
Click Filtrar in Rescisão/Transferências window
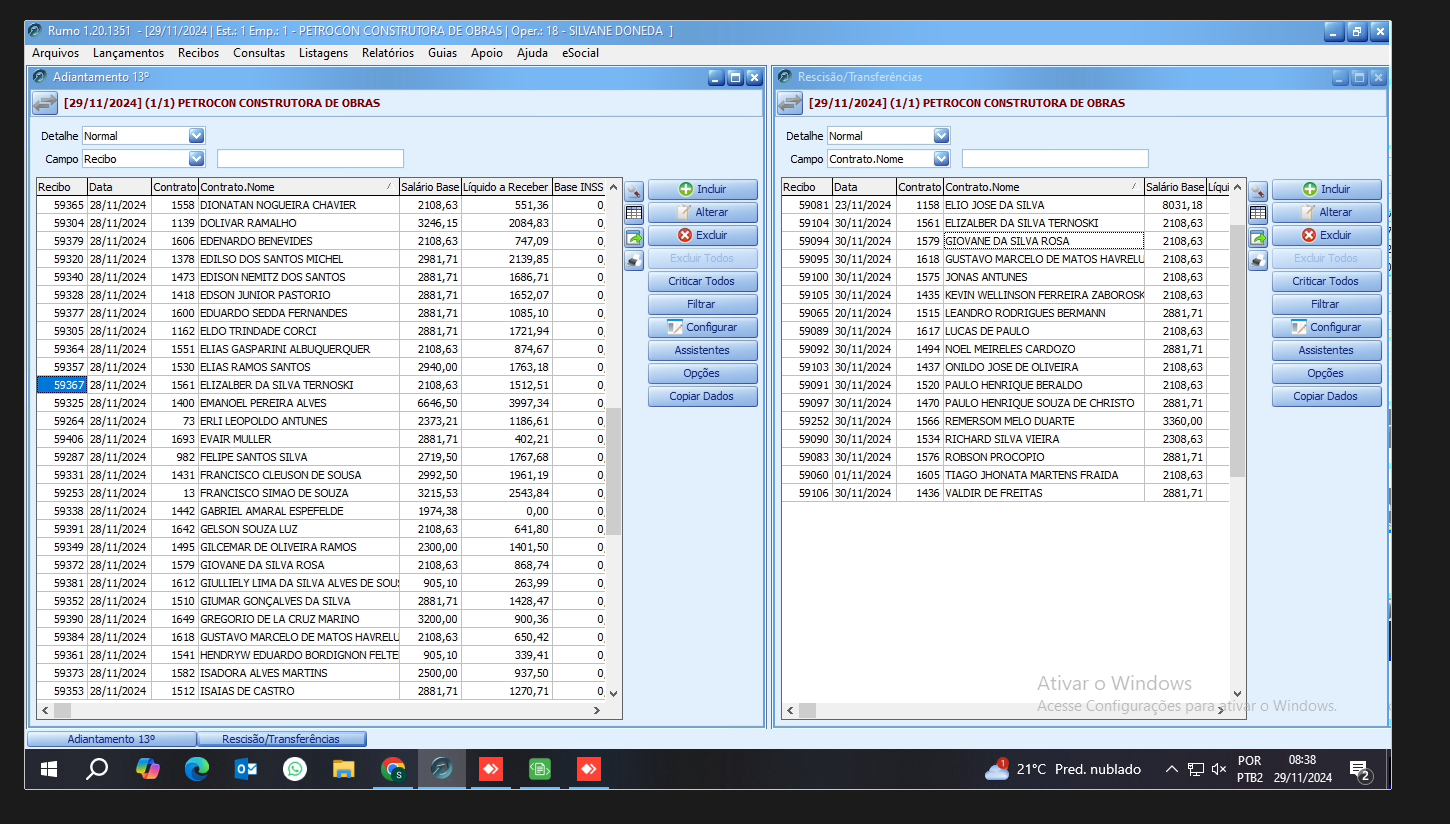pos(1326,304)
